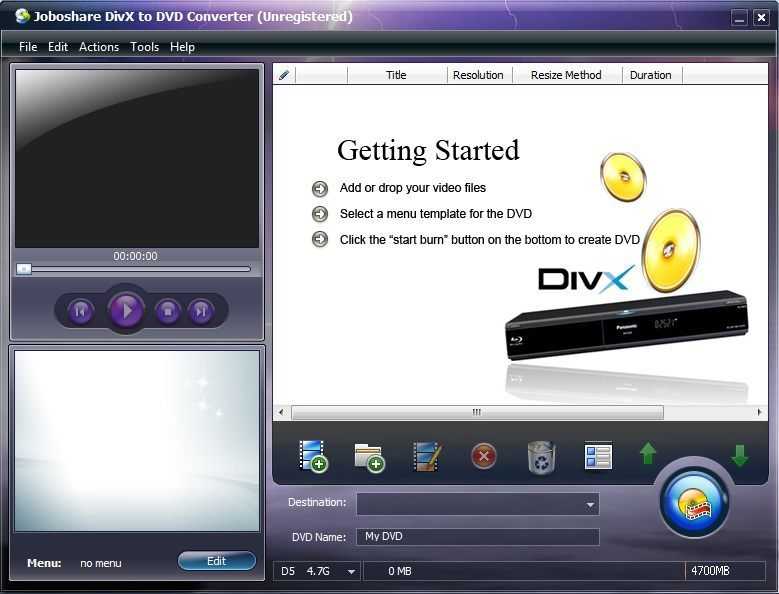
Task: Click the Add video file icon
Action: coord(313,455)
